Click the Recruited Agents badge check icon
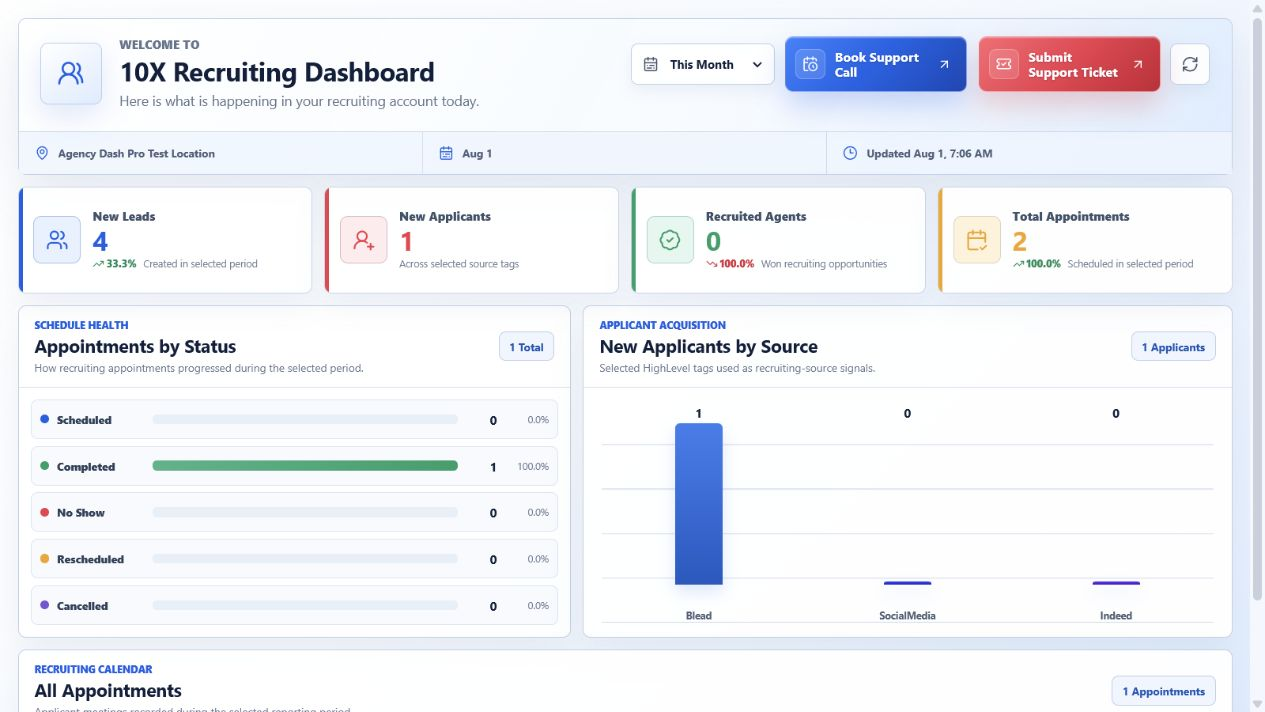 [x=670, y=240]
